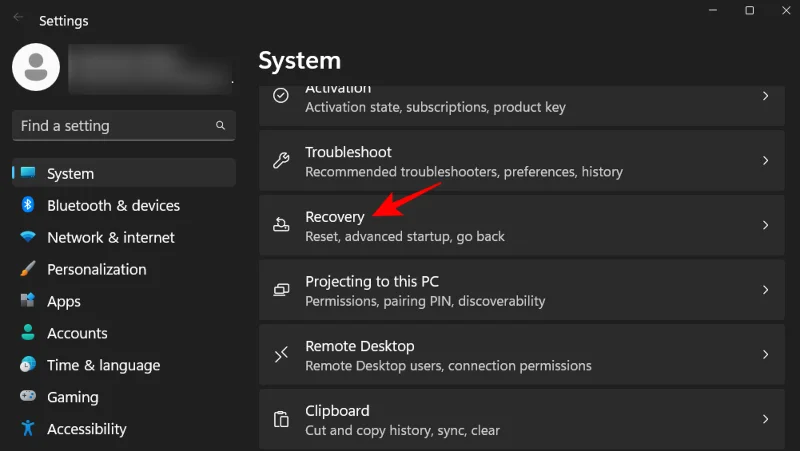800x451 pixels.
Task: Click the search magnifier icon
Action: pyautogui.click(x=220, y=125)
